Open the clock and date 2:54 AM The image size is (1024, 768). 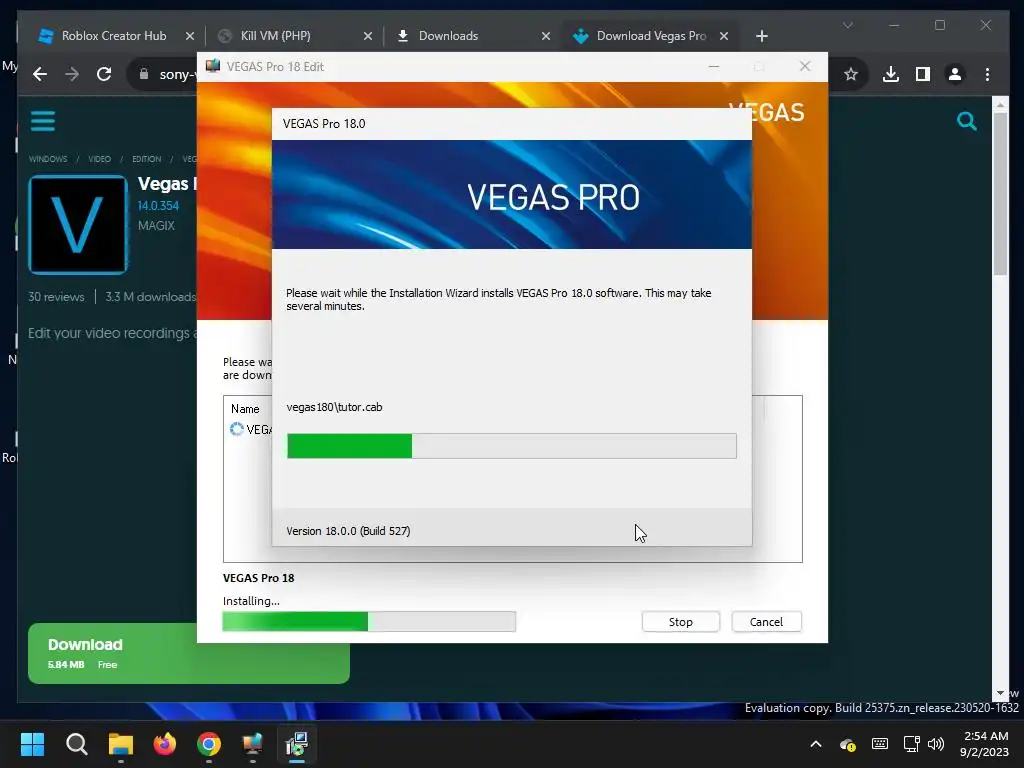984,744
